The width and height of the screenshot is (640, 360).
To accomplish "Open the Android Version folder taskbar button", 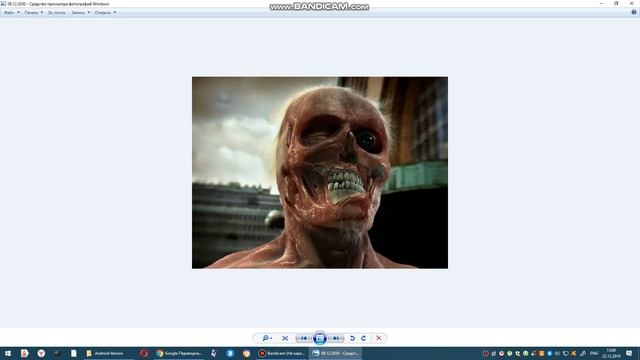I will tap(109, 353).
